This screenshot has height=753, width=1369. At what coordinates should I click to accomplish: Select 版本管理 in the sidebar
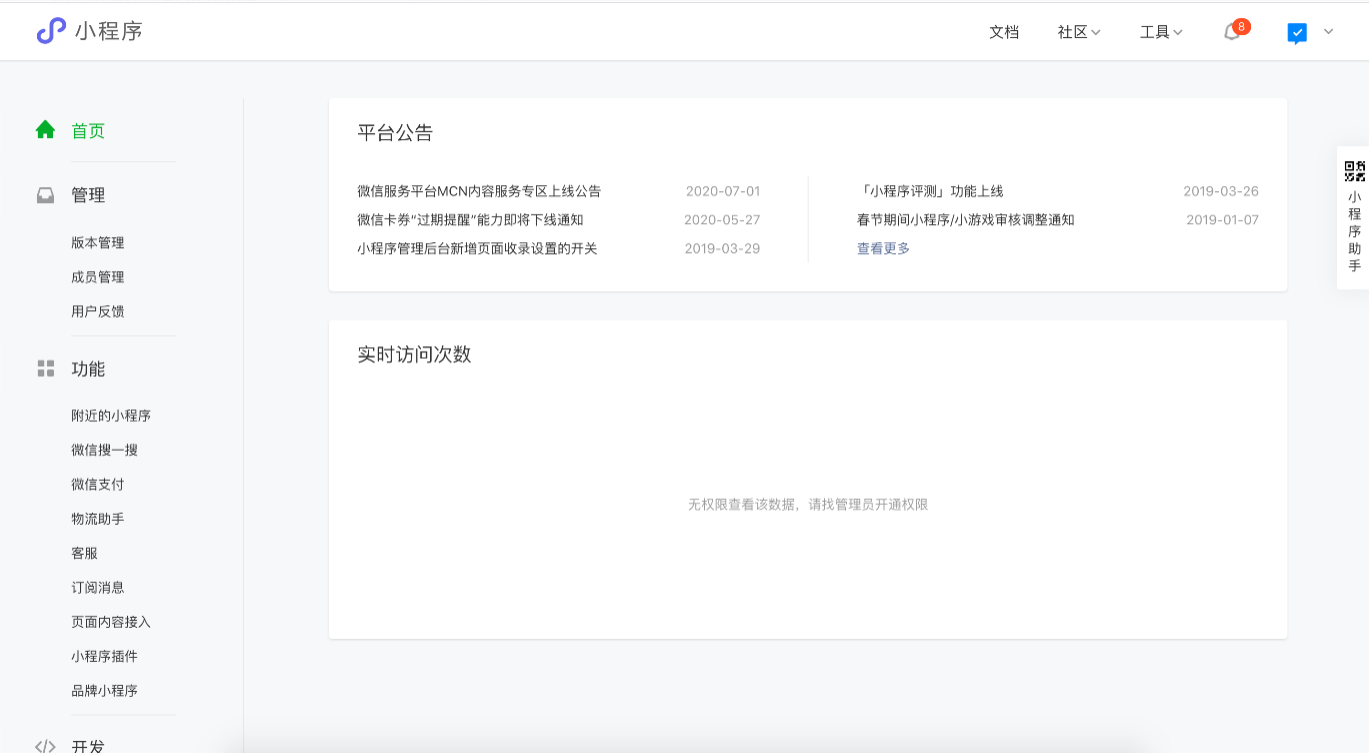coord(98,243)
